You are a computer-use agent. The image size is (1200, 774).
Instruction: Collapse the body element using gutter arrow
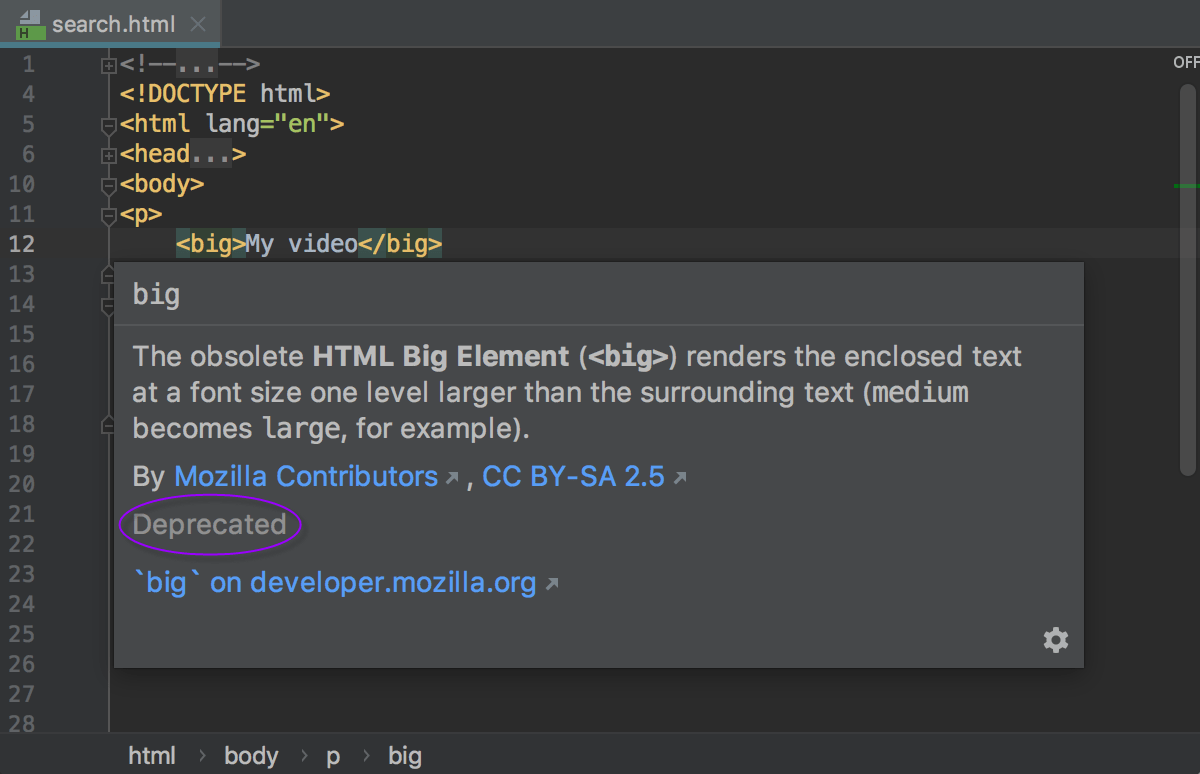(108, 184)
